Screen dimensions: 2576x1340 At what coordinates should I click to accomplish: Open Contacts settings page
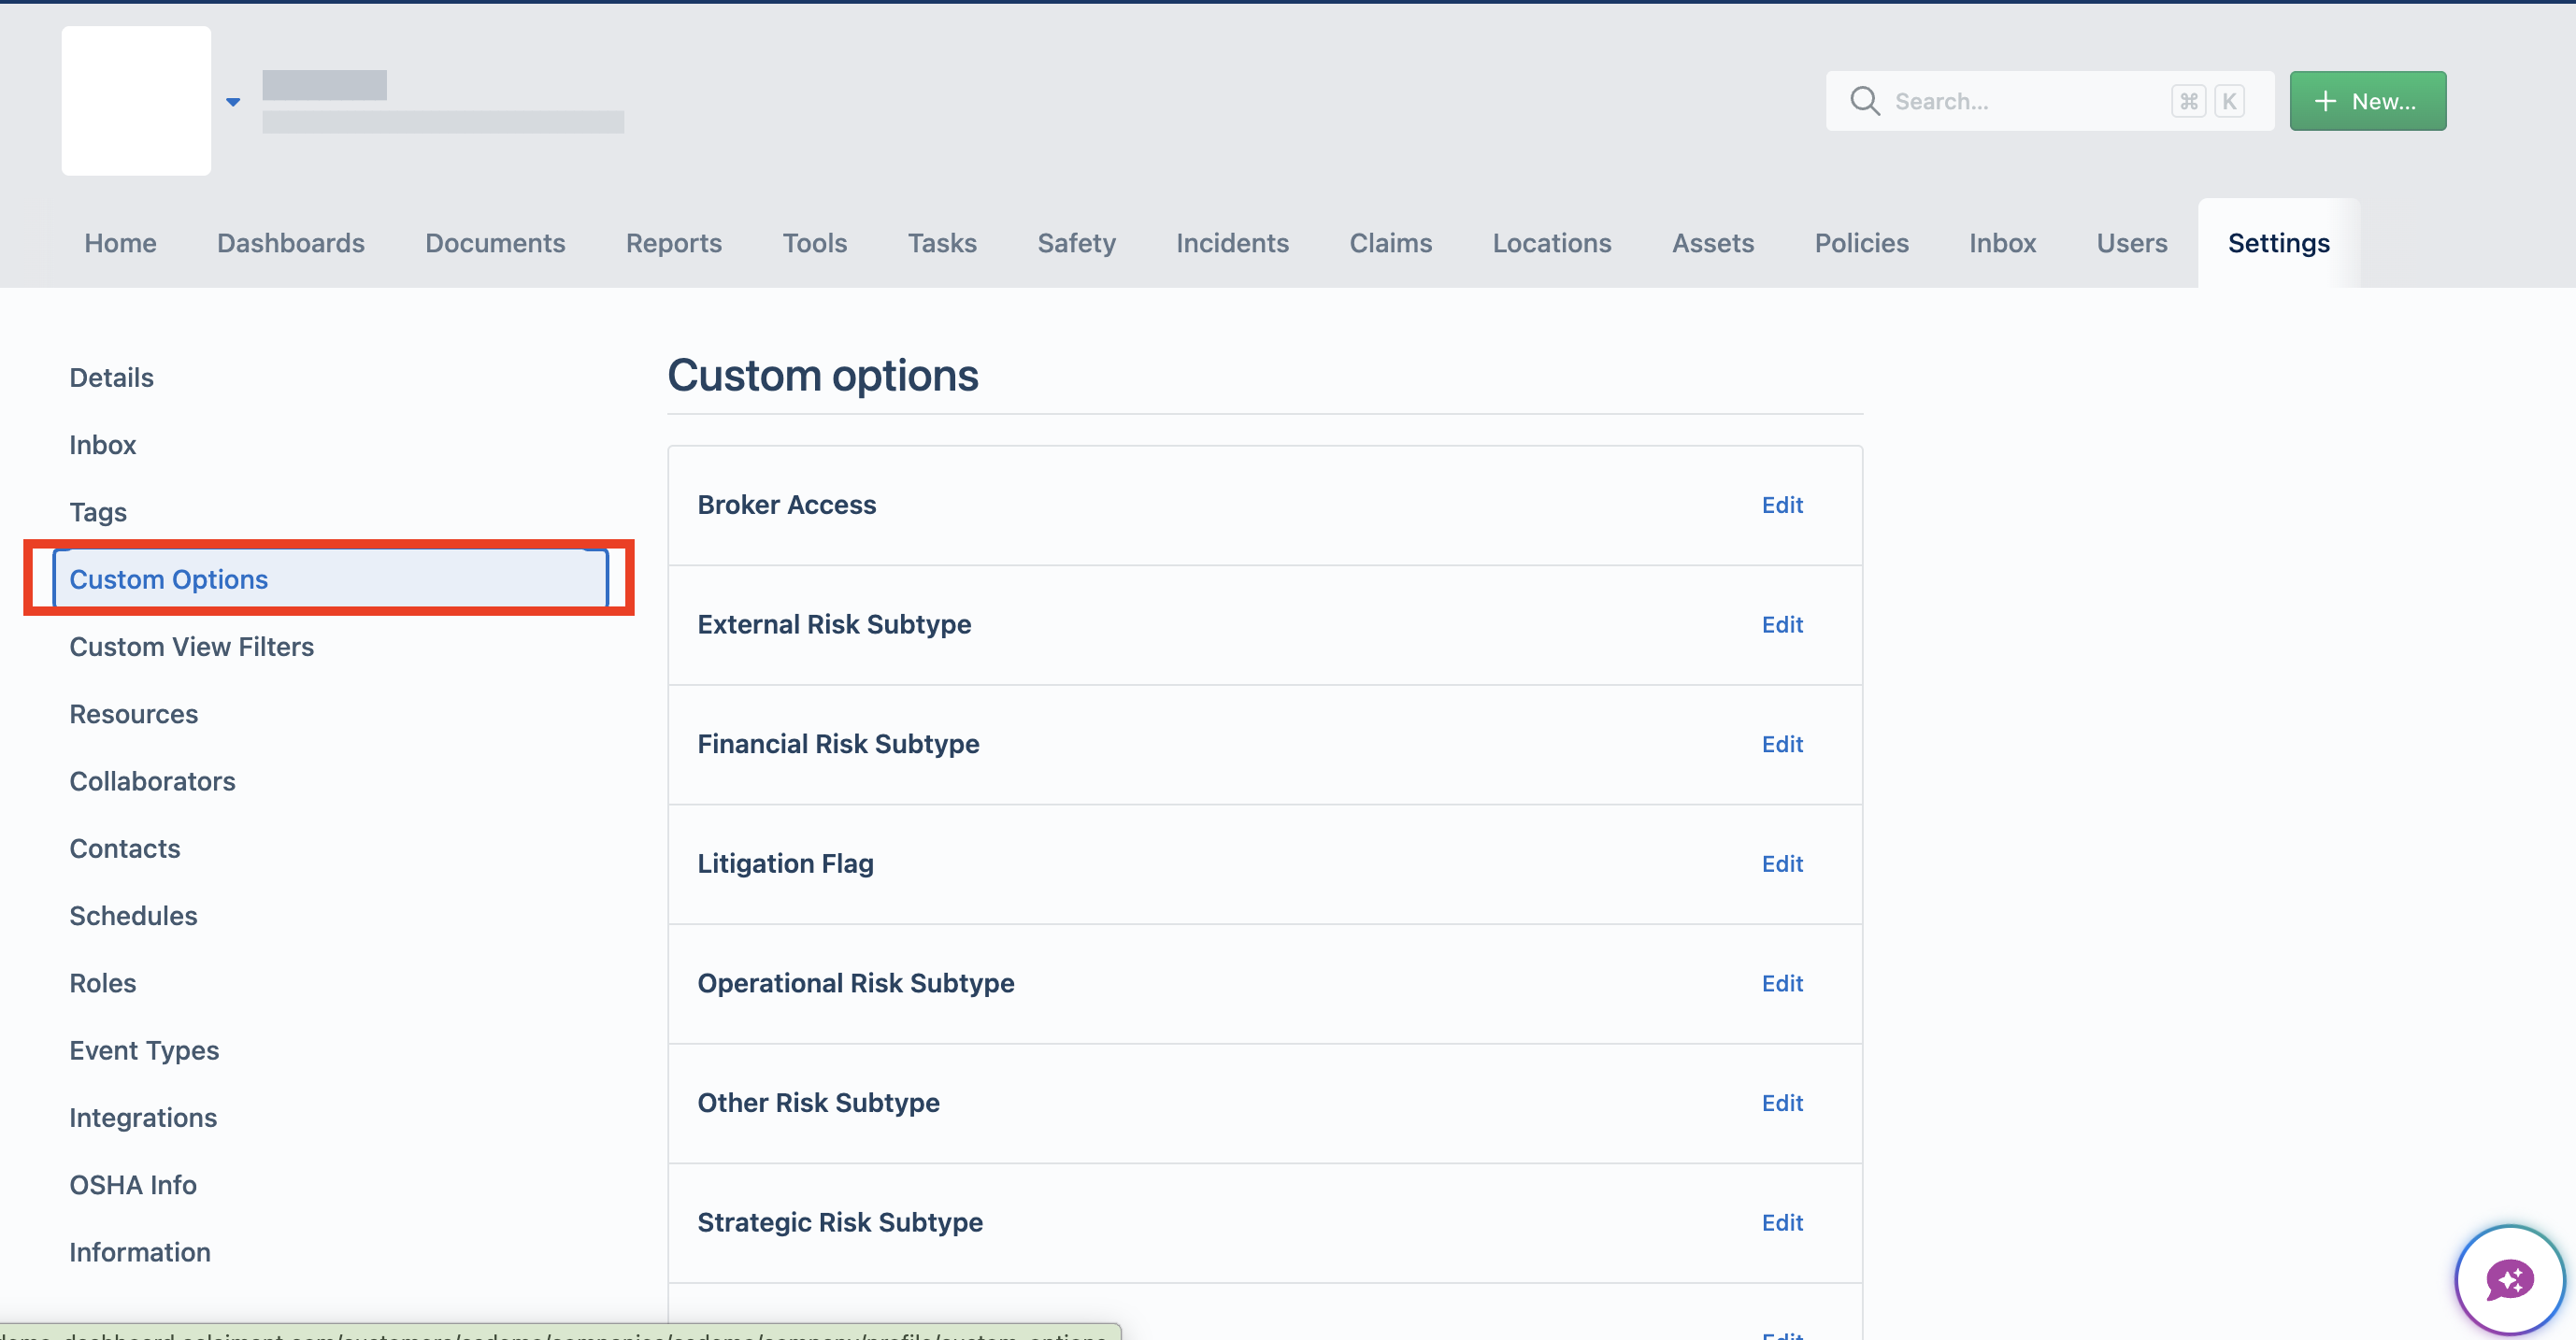click(124, 848)
